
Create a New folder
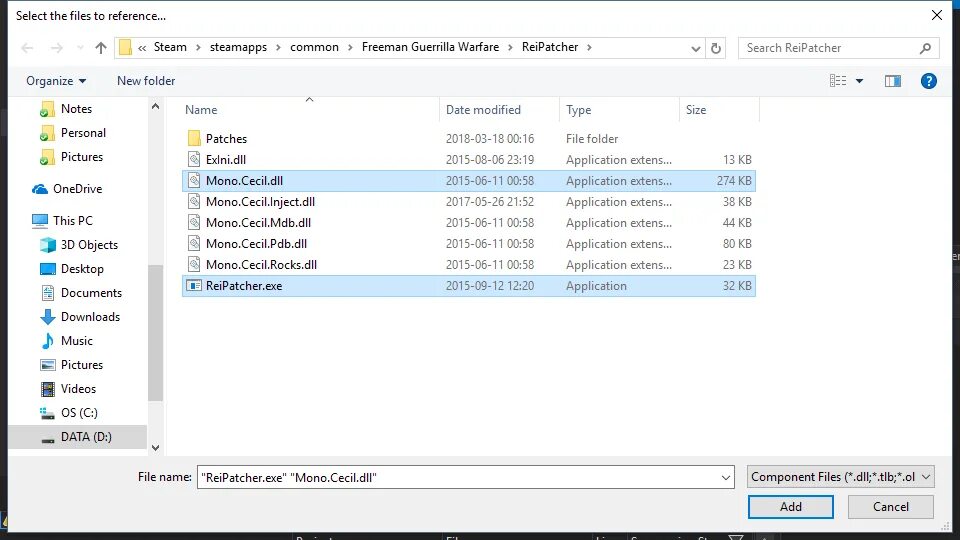pos(146,81)
